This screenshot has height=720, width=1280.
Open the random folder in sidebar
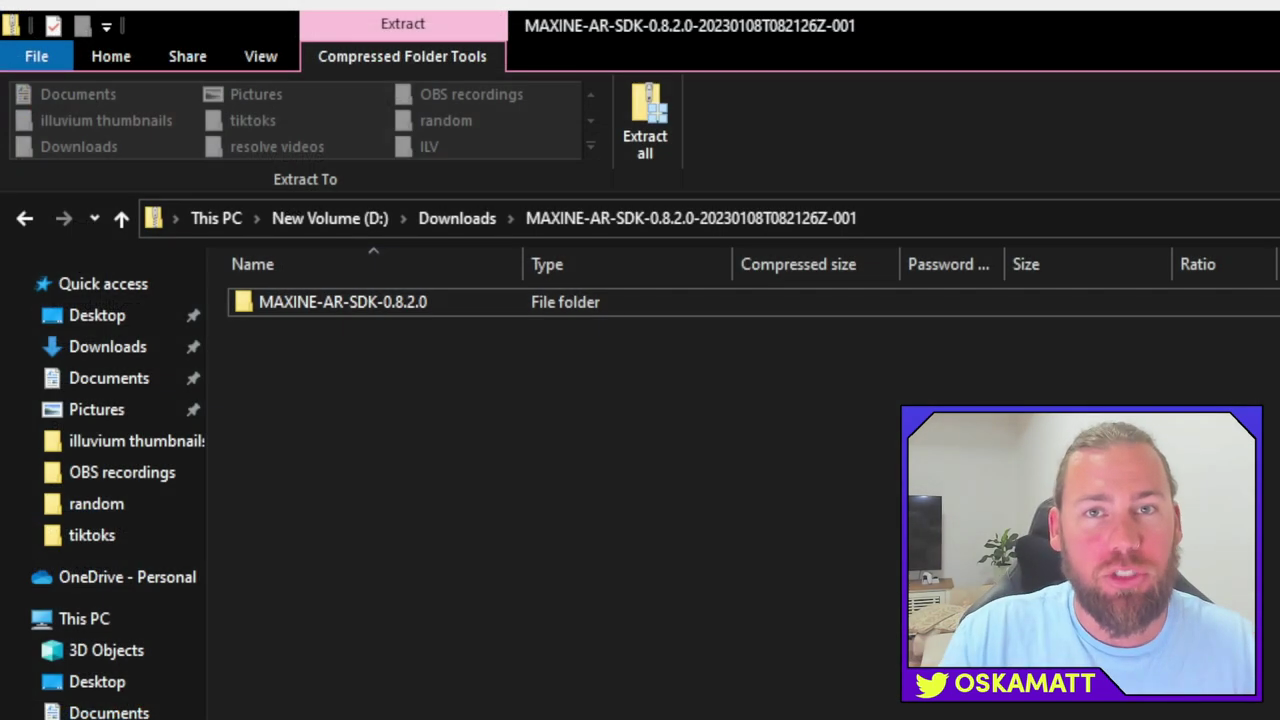96,504
